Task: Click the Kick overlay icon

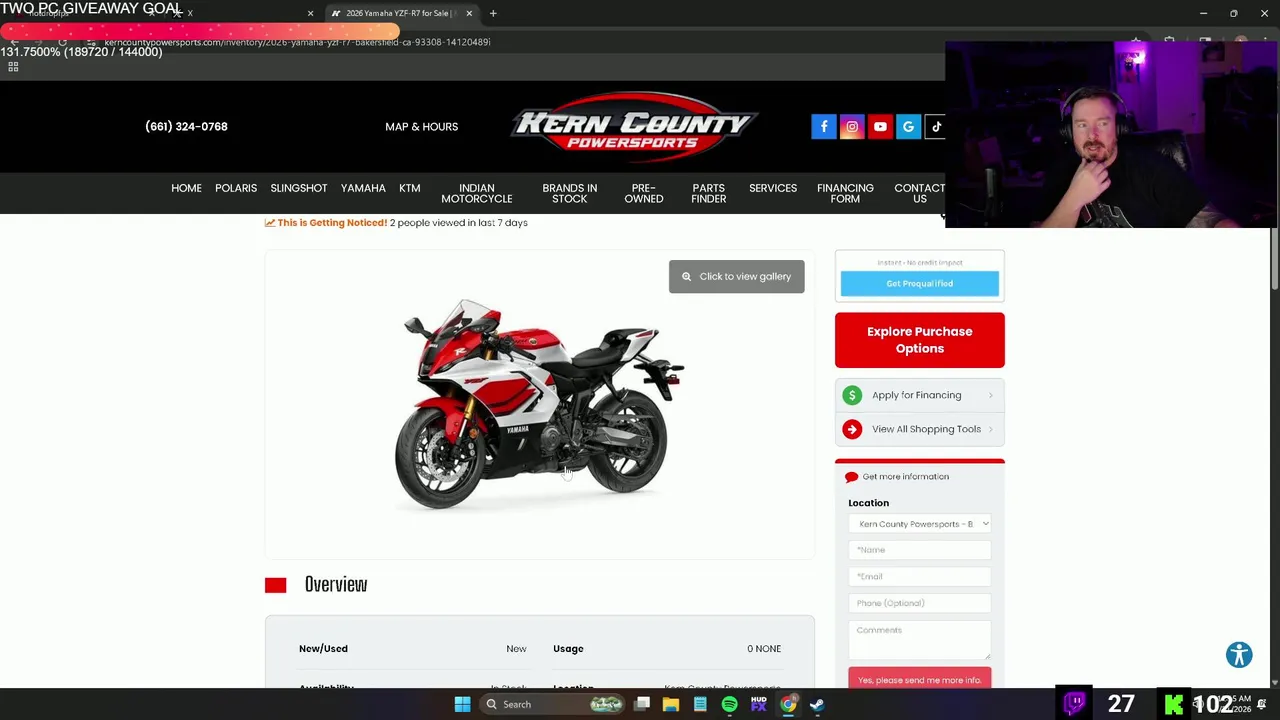Action: pos(1173,704)
